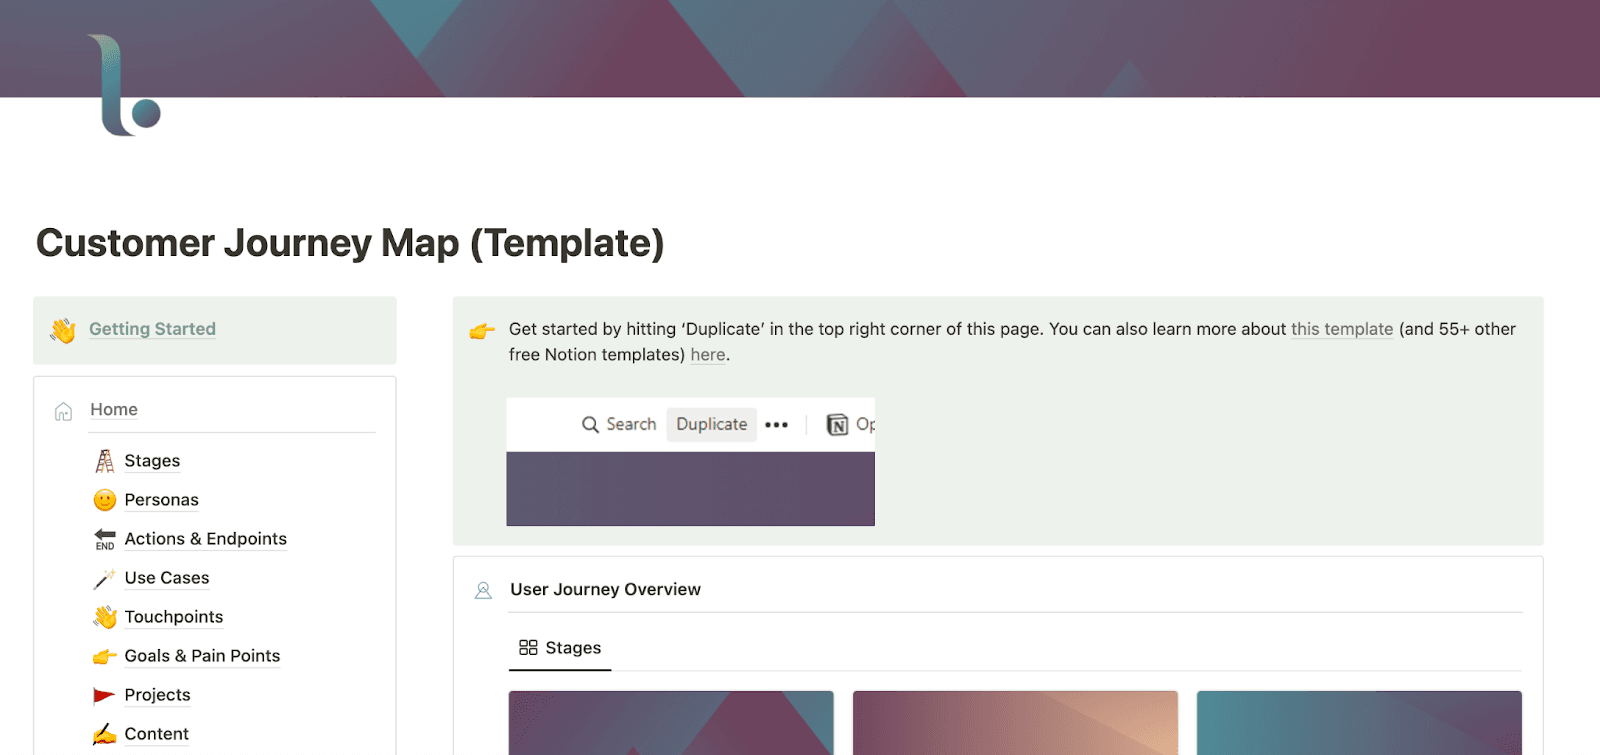The width and height of the screenshot is (1600, 755).
Task: Click the waving hand icon beside Getting Started
Action: (x=62, y=329)
